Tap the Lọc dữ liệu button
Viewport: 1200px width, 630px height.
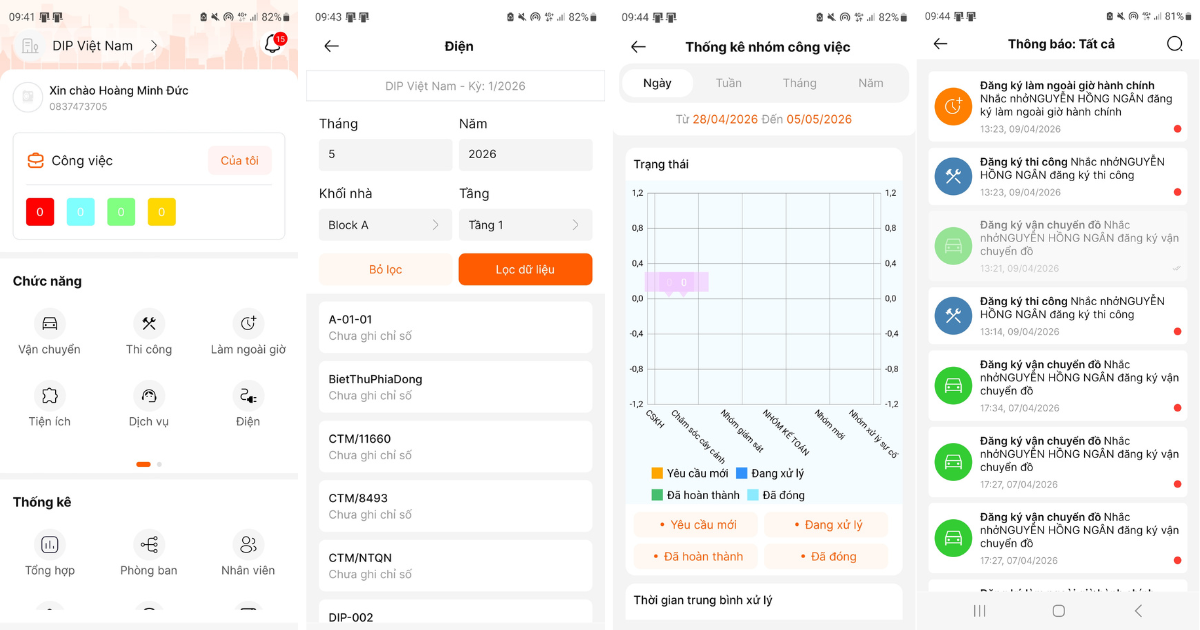[x=525, y=269]
